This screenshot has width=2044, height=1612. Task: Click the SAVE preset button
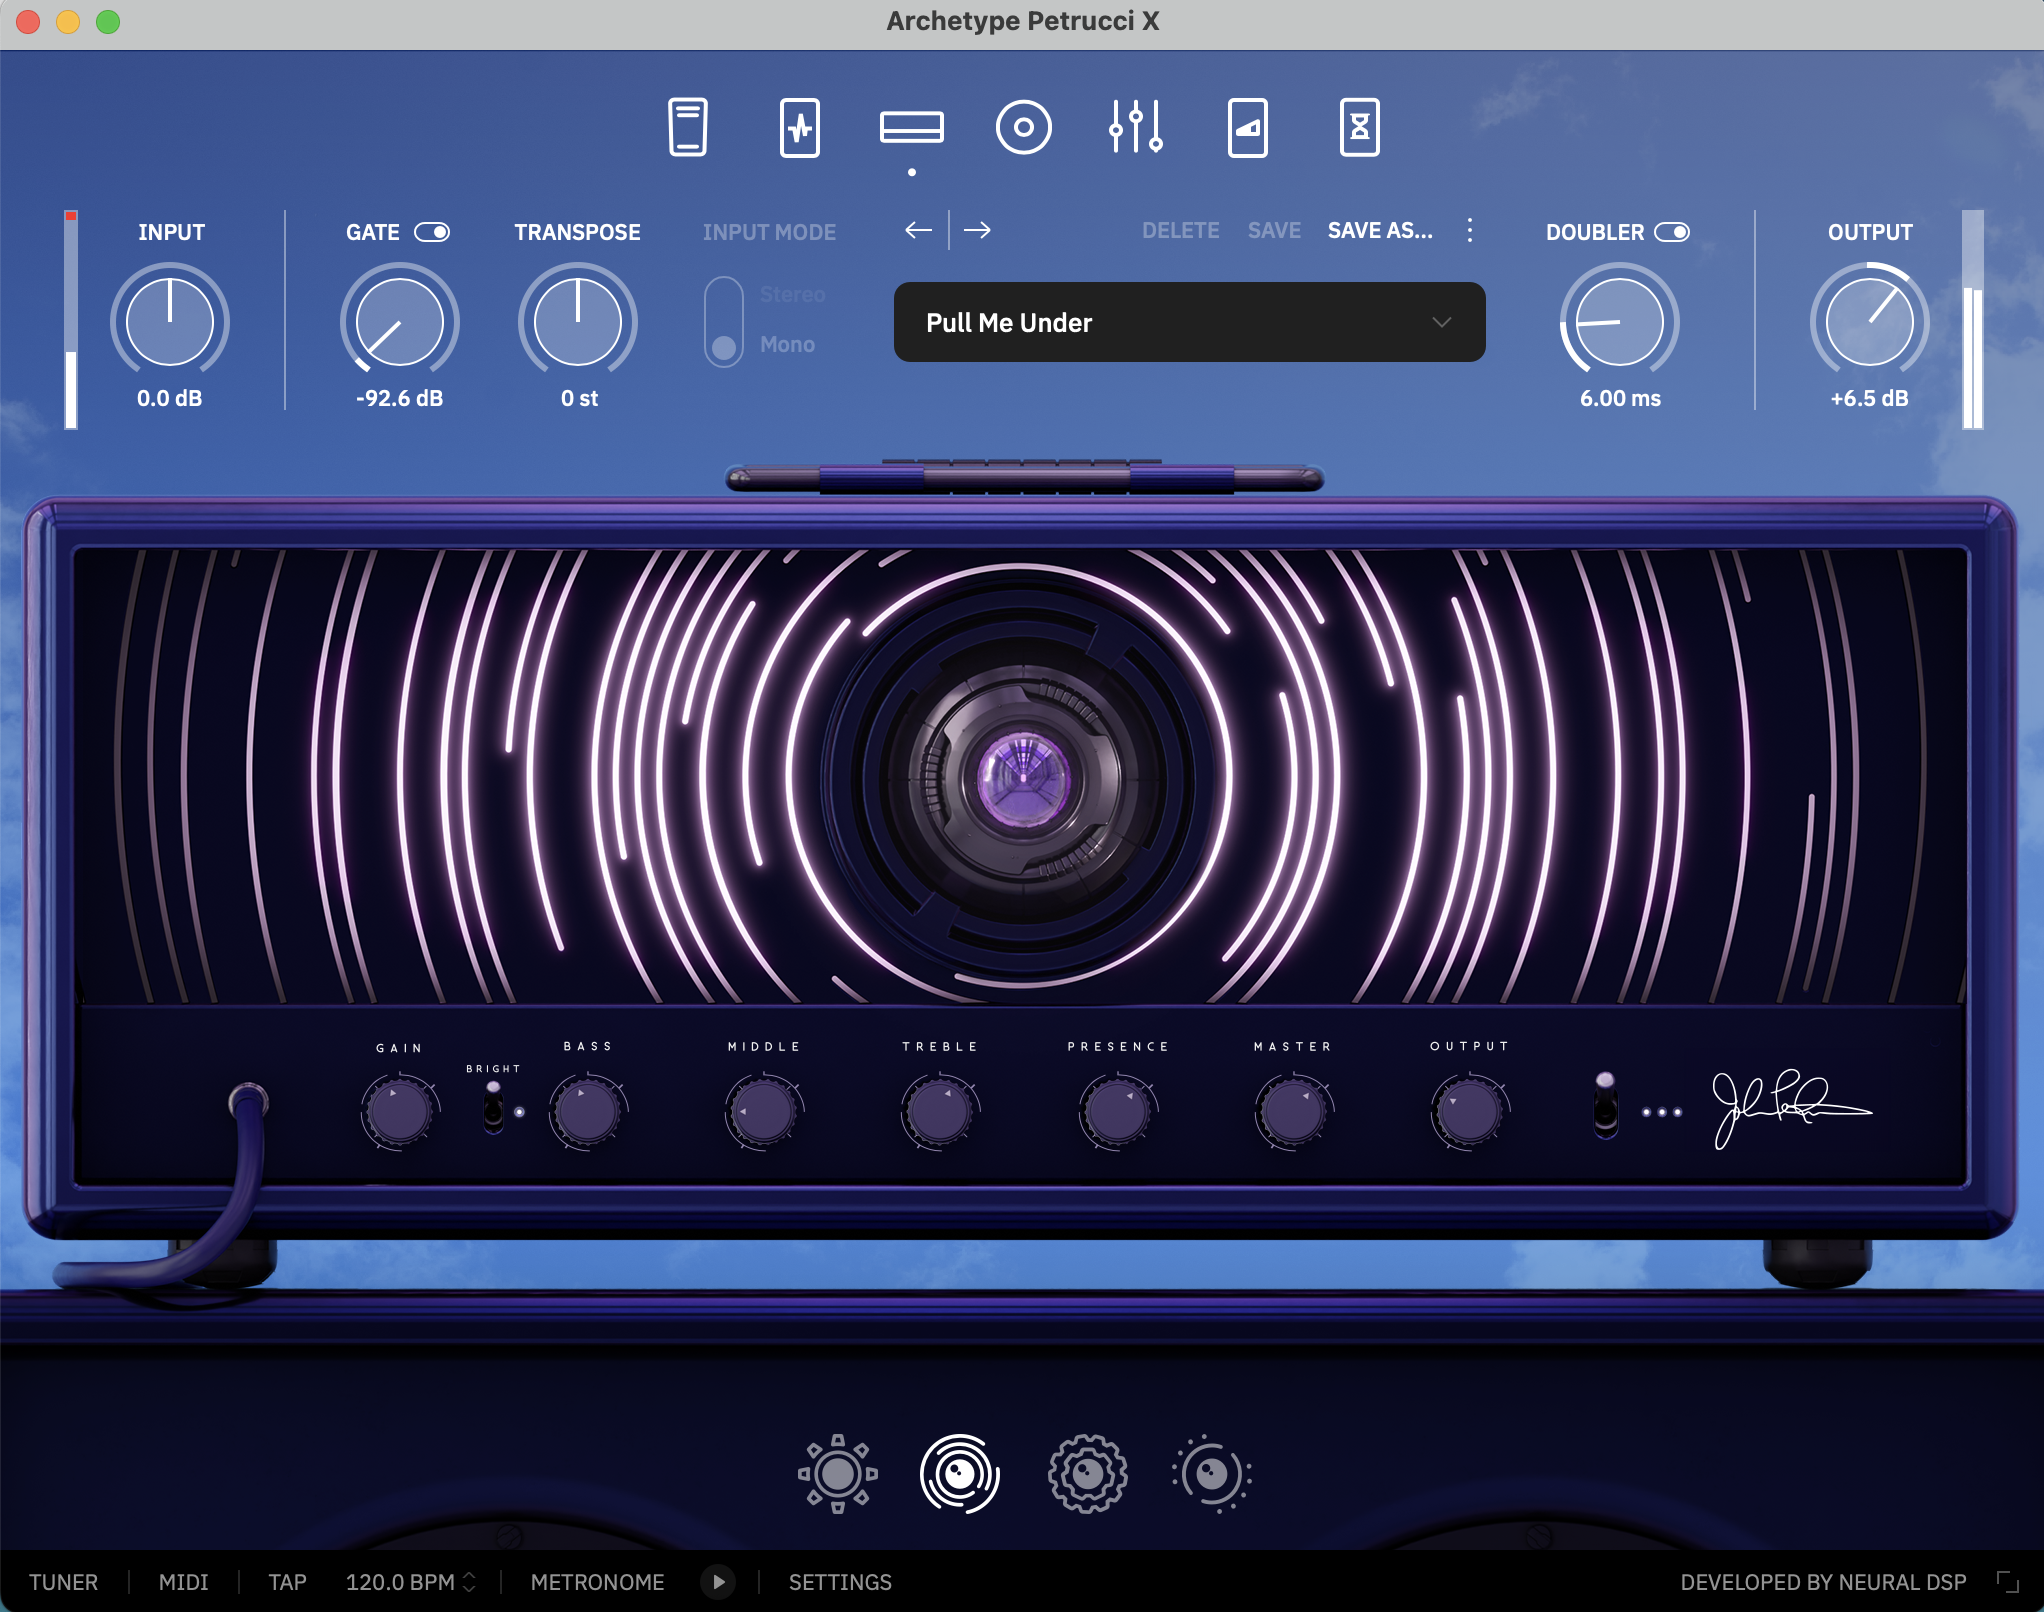coord(1274,230)
